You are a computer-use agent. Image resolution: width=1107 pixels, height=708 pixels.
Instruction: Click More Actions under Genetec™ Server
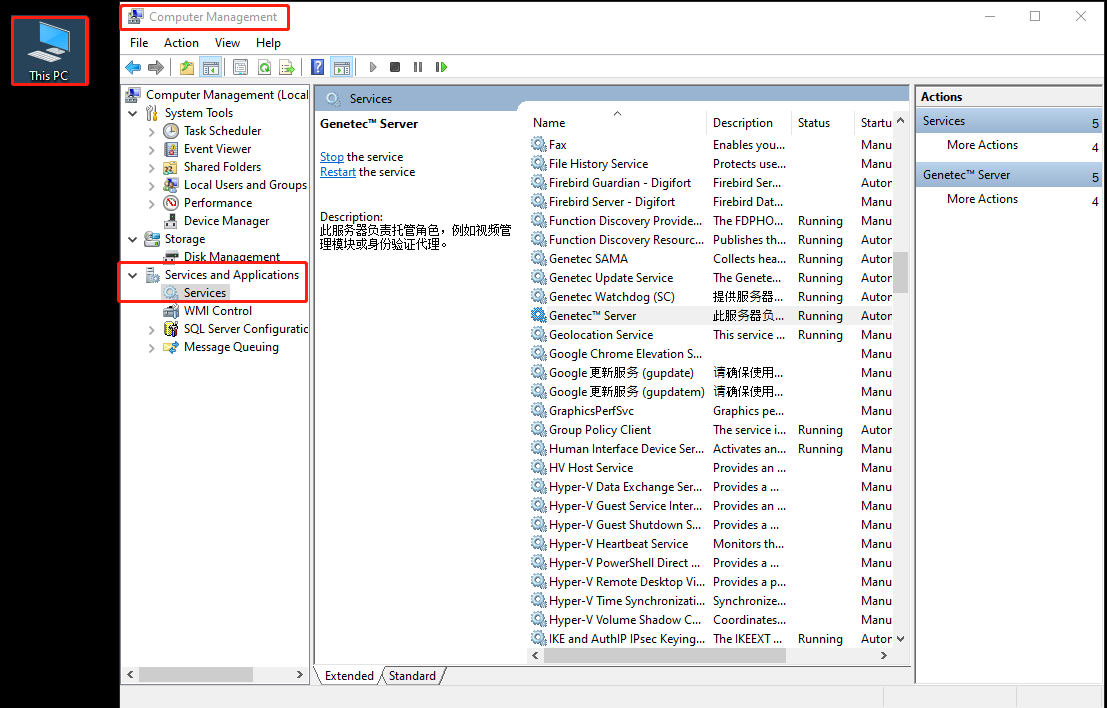[982, 199]
